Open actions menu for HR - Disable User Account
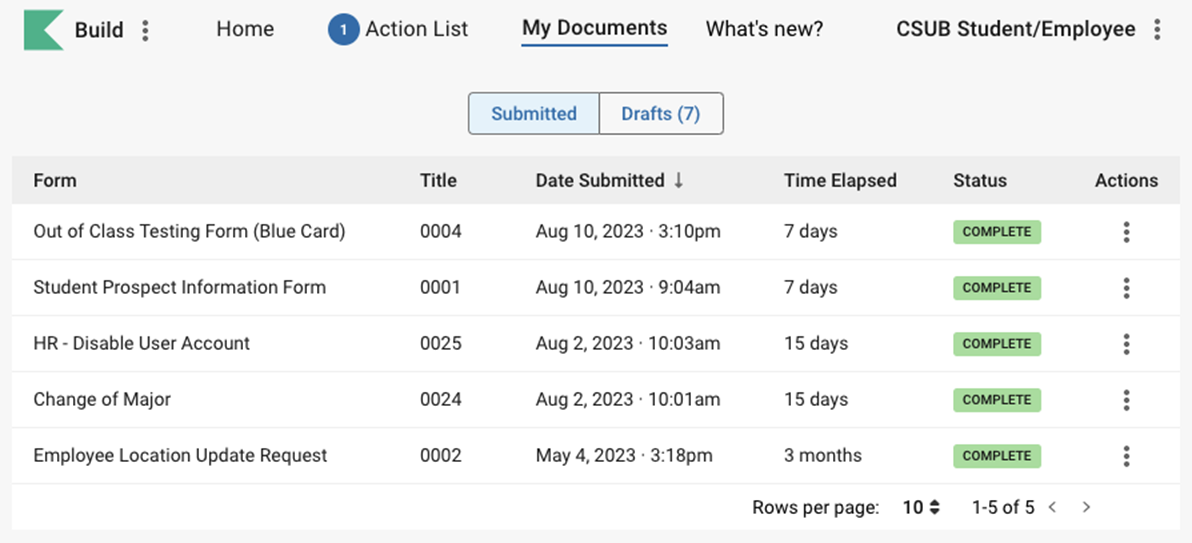This screenshot has height=543, width=1192. click(1126, 344)
